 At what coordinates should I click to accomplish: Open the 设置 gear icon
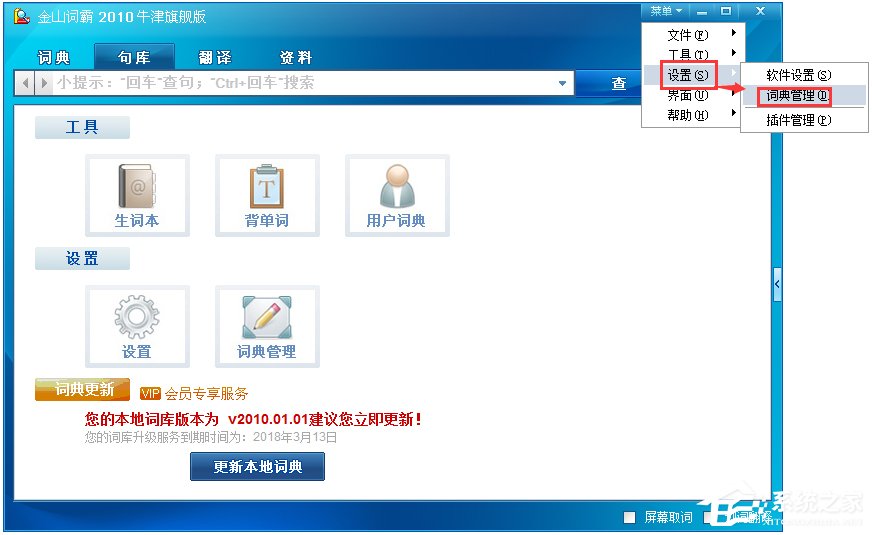pyautogui.click(x=137, y=326)
